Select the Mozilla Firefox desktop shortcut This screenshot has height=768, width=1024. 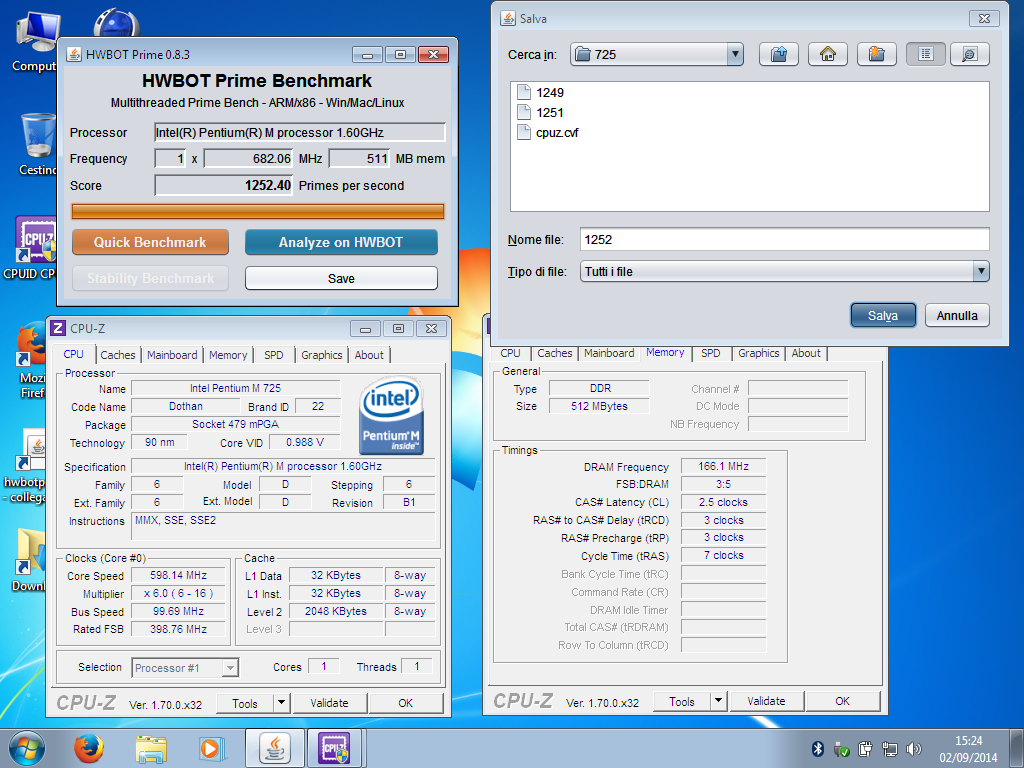pyautogui.click(x=31, y=359)
